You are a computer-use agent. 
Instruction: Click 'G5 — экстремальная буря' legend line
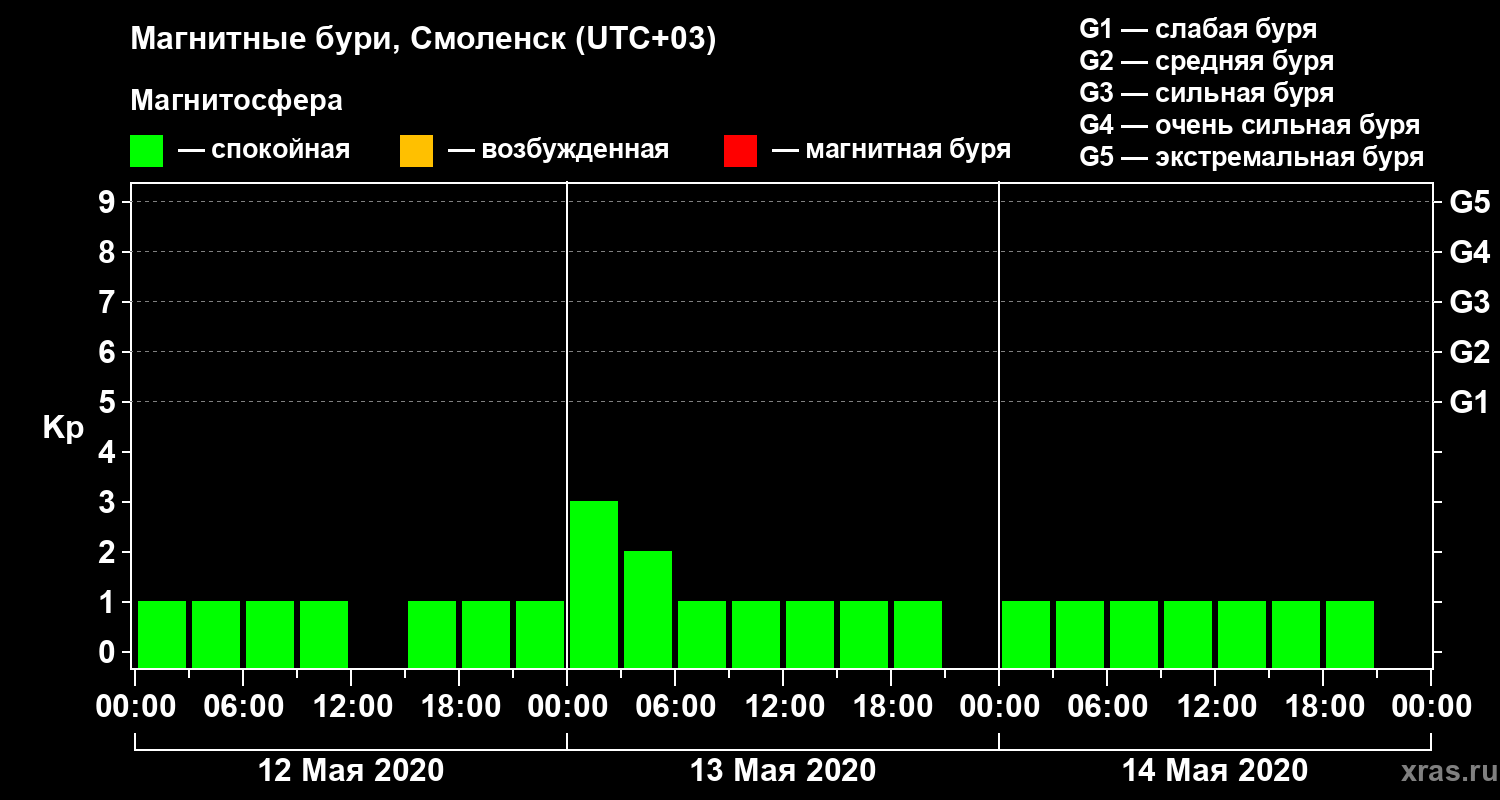point(1252,158)
